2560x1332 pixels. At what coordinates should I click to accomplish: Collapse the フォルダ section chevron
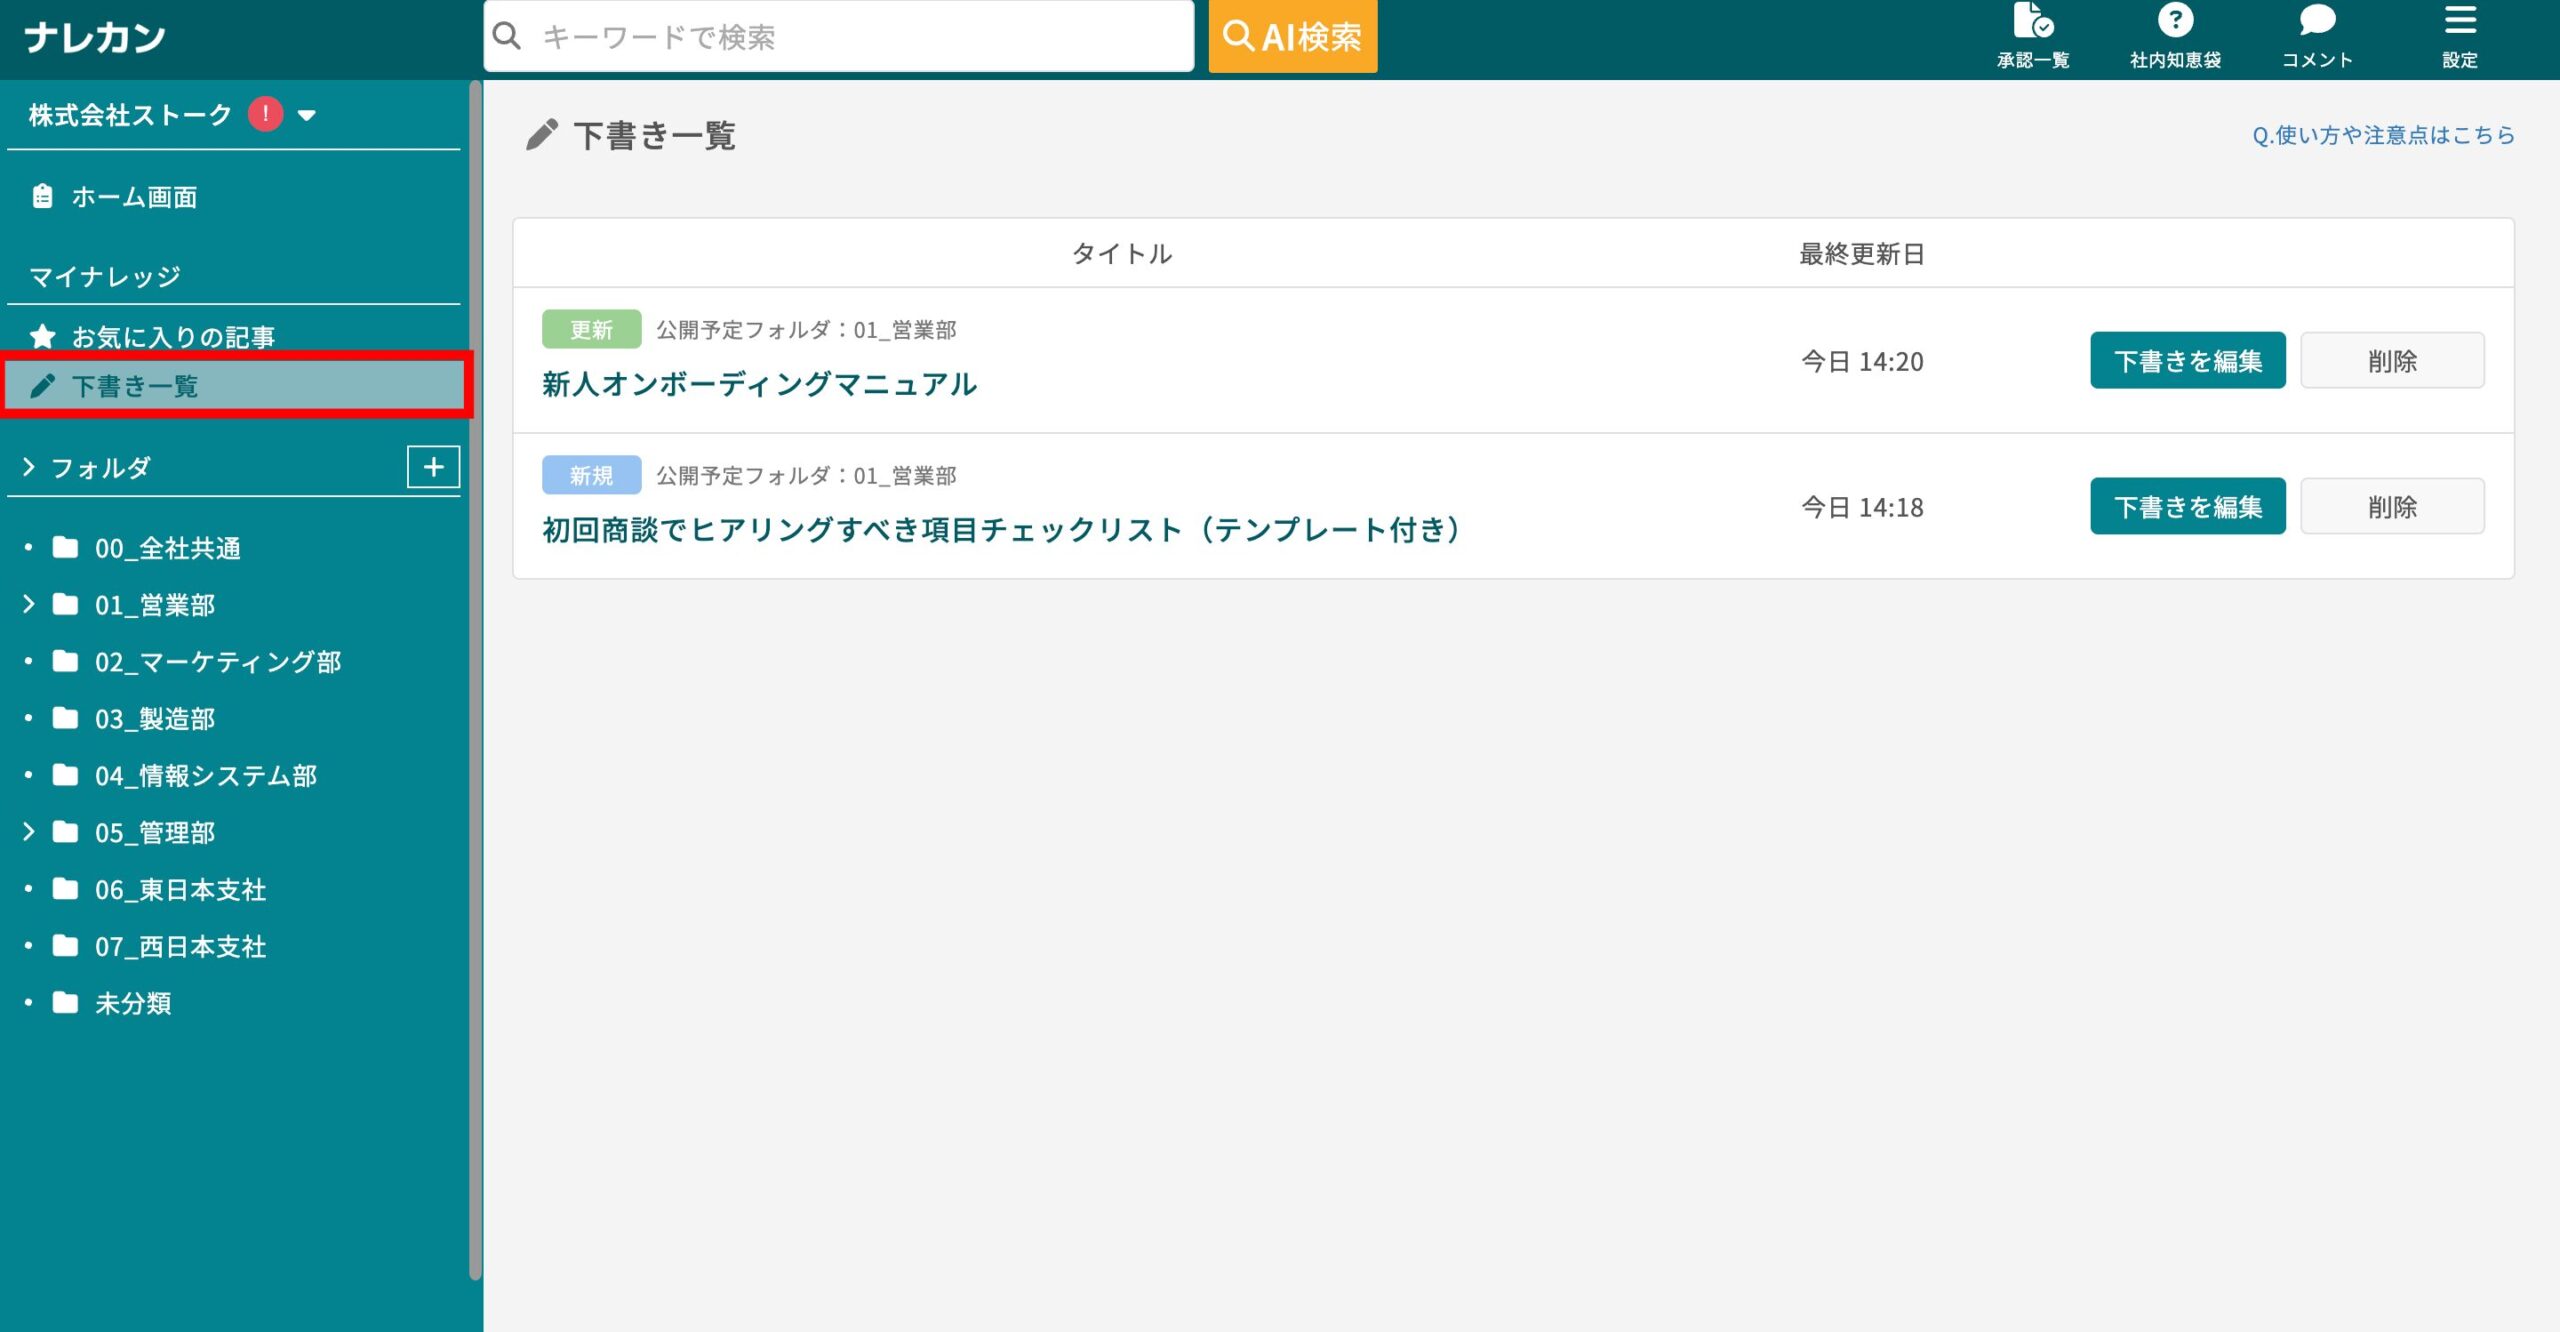(x=28, y=467)
